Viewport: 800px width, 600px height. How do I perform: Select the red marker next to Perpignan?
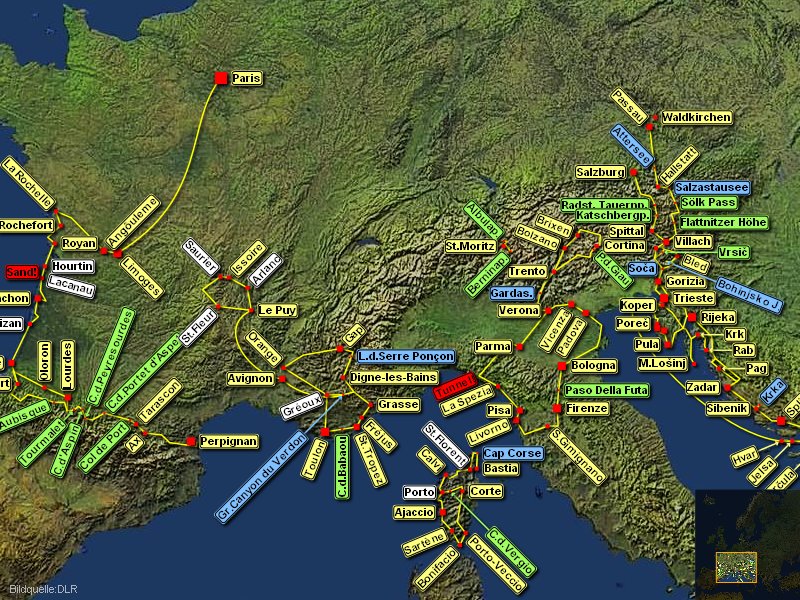tap(190, 441)
